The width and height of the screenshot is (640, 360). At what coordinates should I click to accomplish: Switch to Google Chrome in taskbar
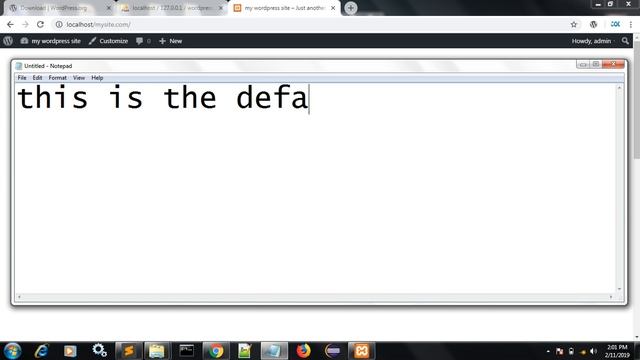click(216, 351)
